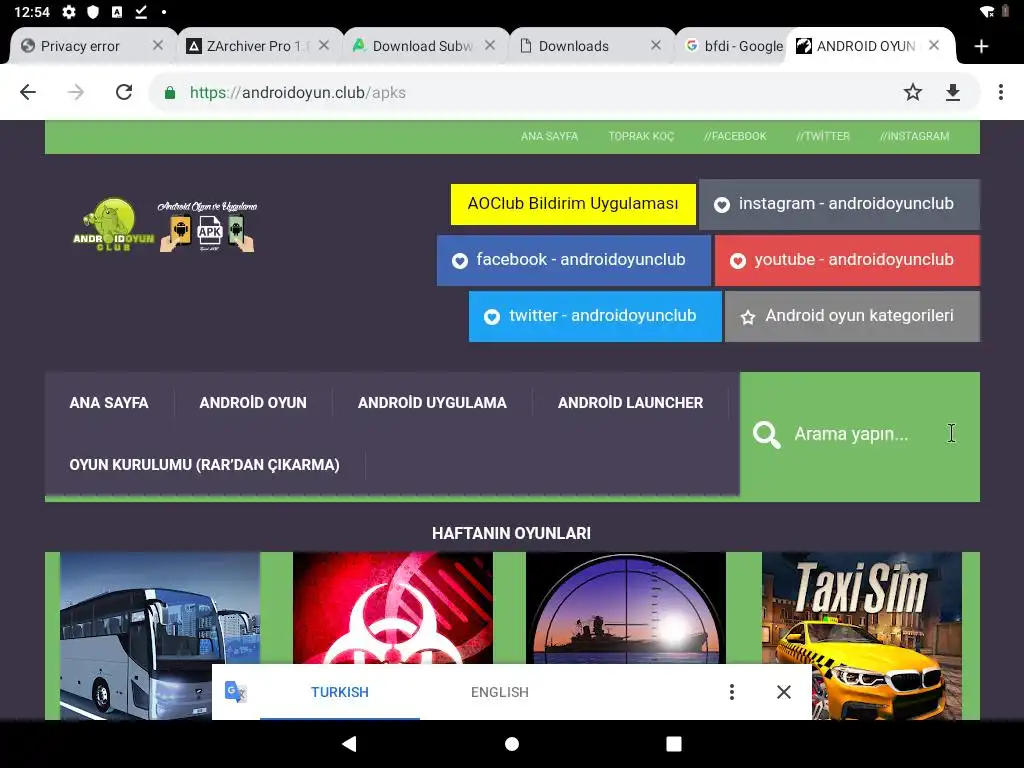Close the Download Subw tab
1024x768 pixels.
[x=490, y=46]
